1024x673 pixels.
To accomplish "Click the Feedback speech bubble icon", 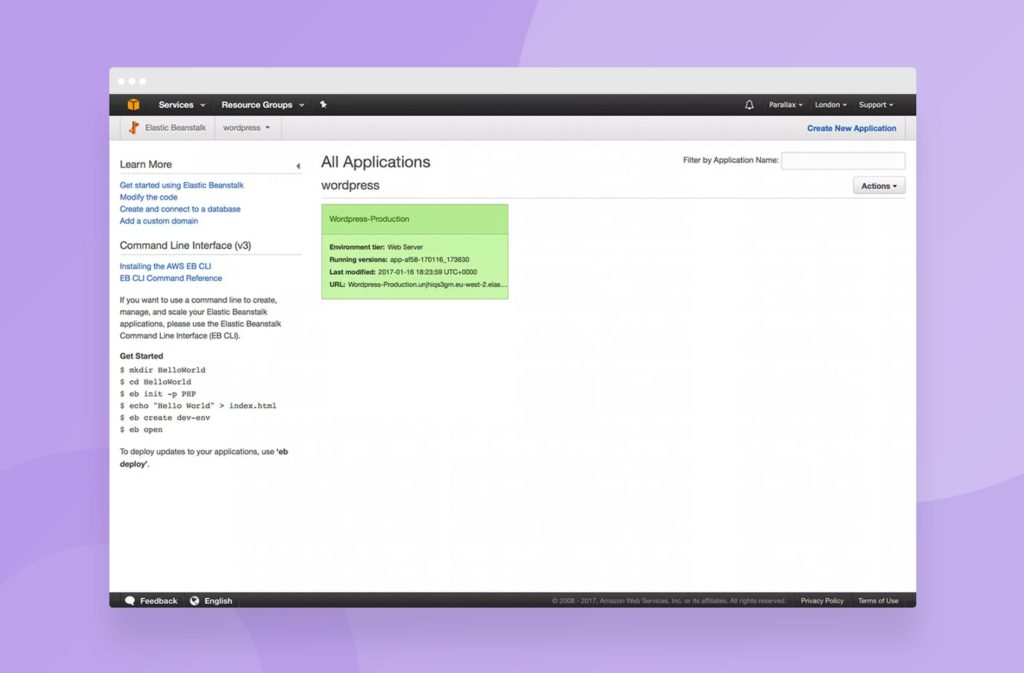I will (x=130, y=601).
